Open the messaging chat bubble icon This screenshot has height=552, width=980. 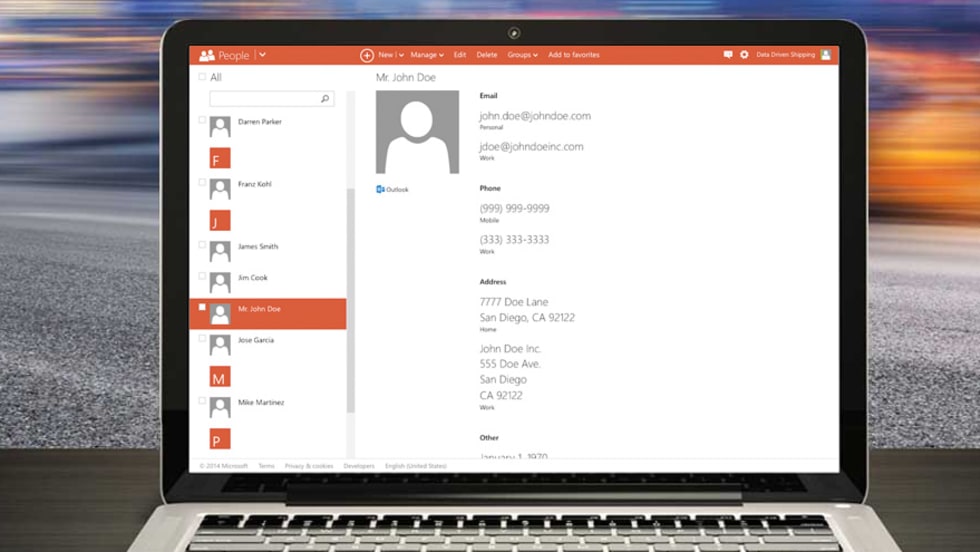point(728,55)
